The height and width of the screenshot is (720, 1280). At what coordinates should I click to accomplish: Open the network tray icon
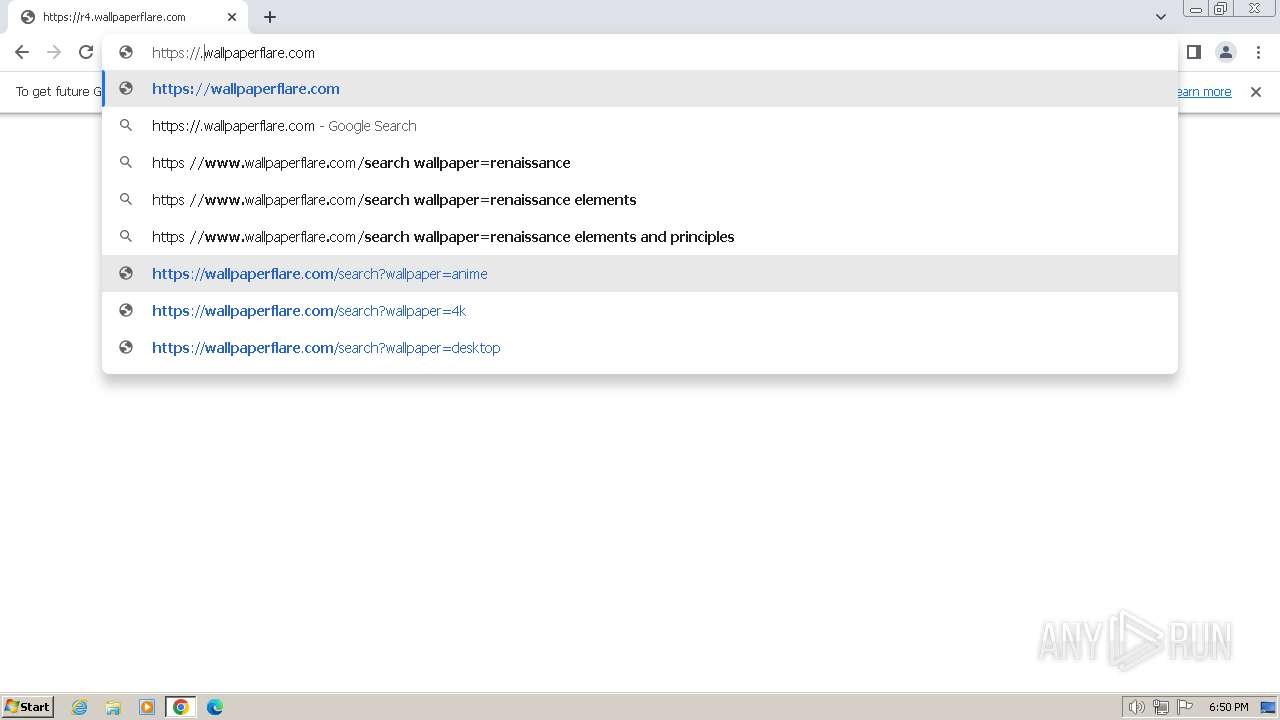pyautogui.click(x=1161, y=707)
